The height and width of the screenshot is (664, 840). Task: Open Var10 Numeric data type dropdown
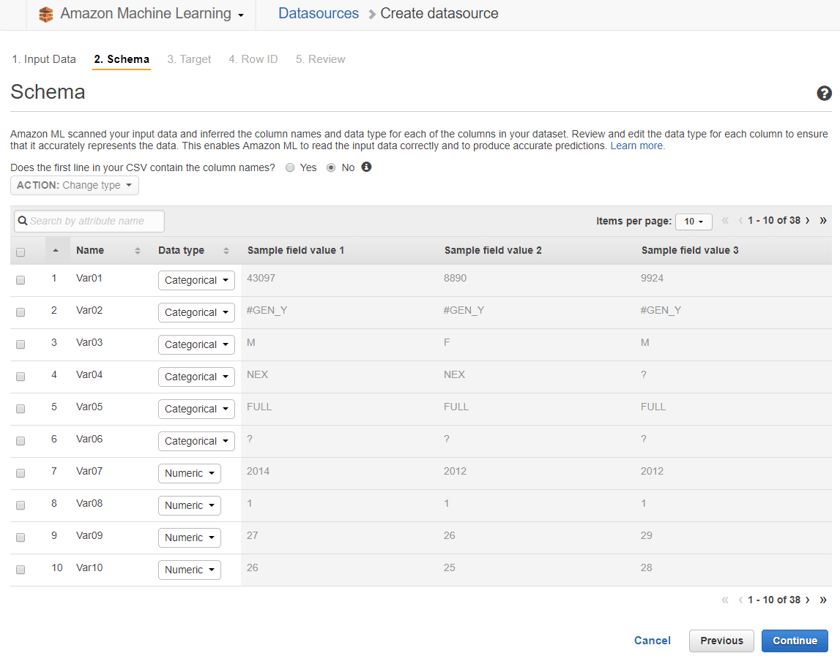coord(189,570)
